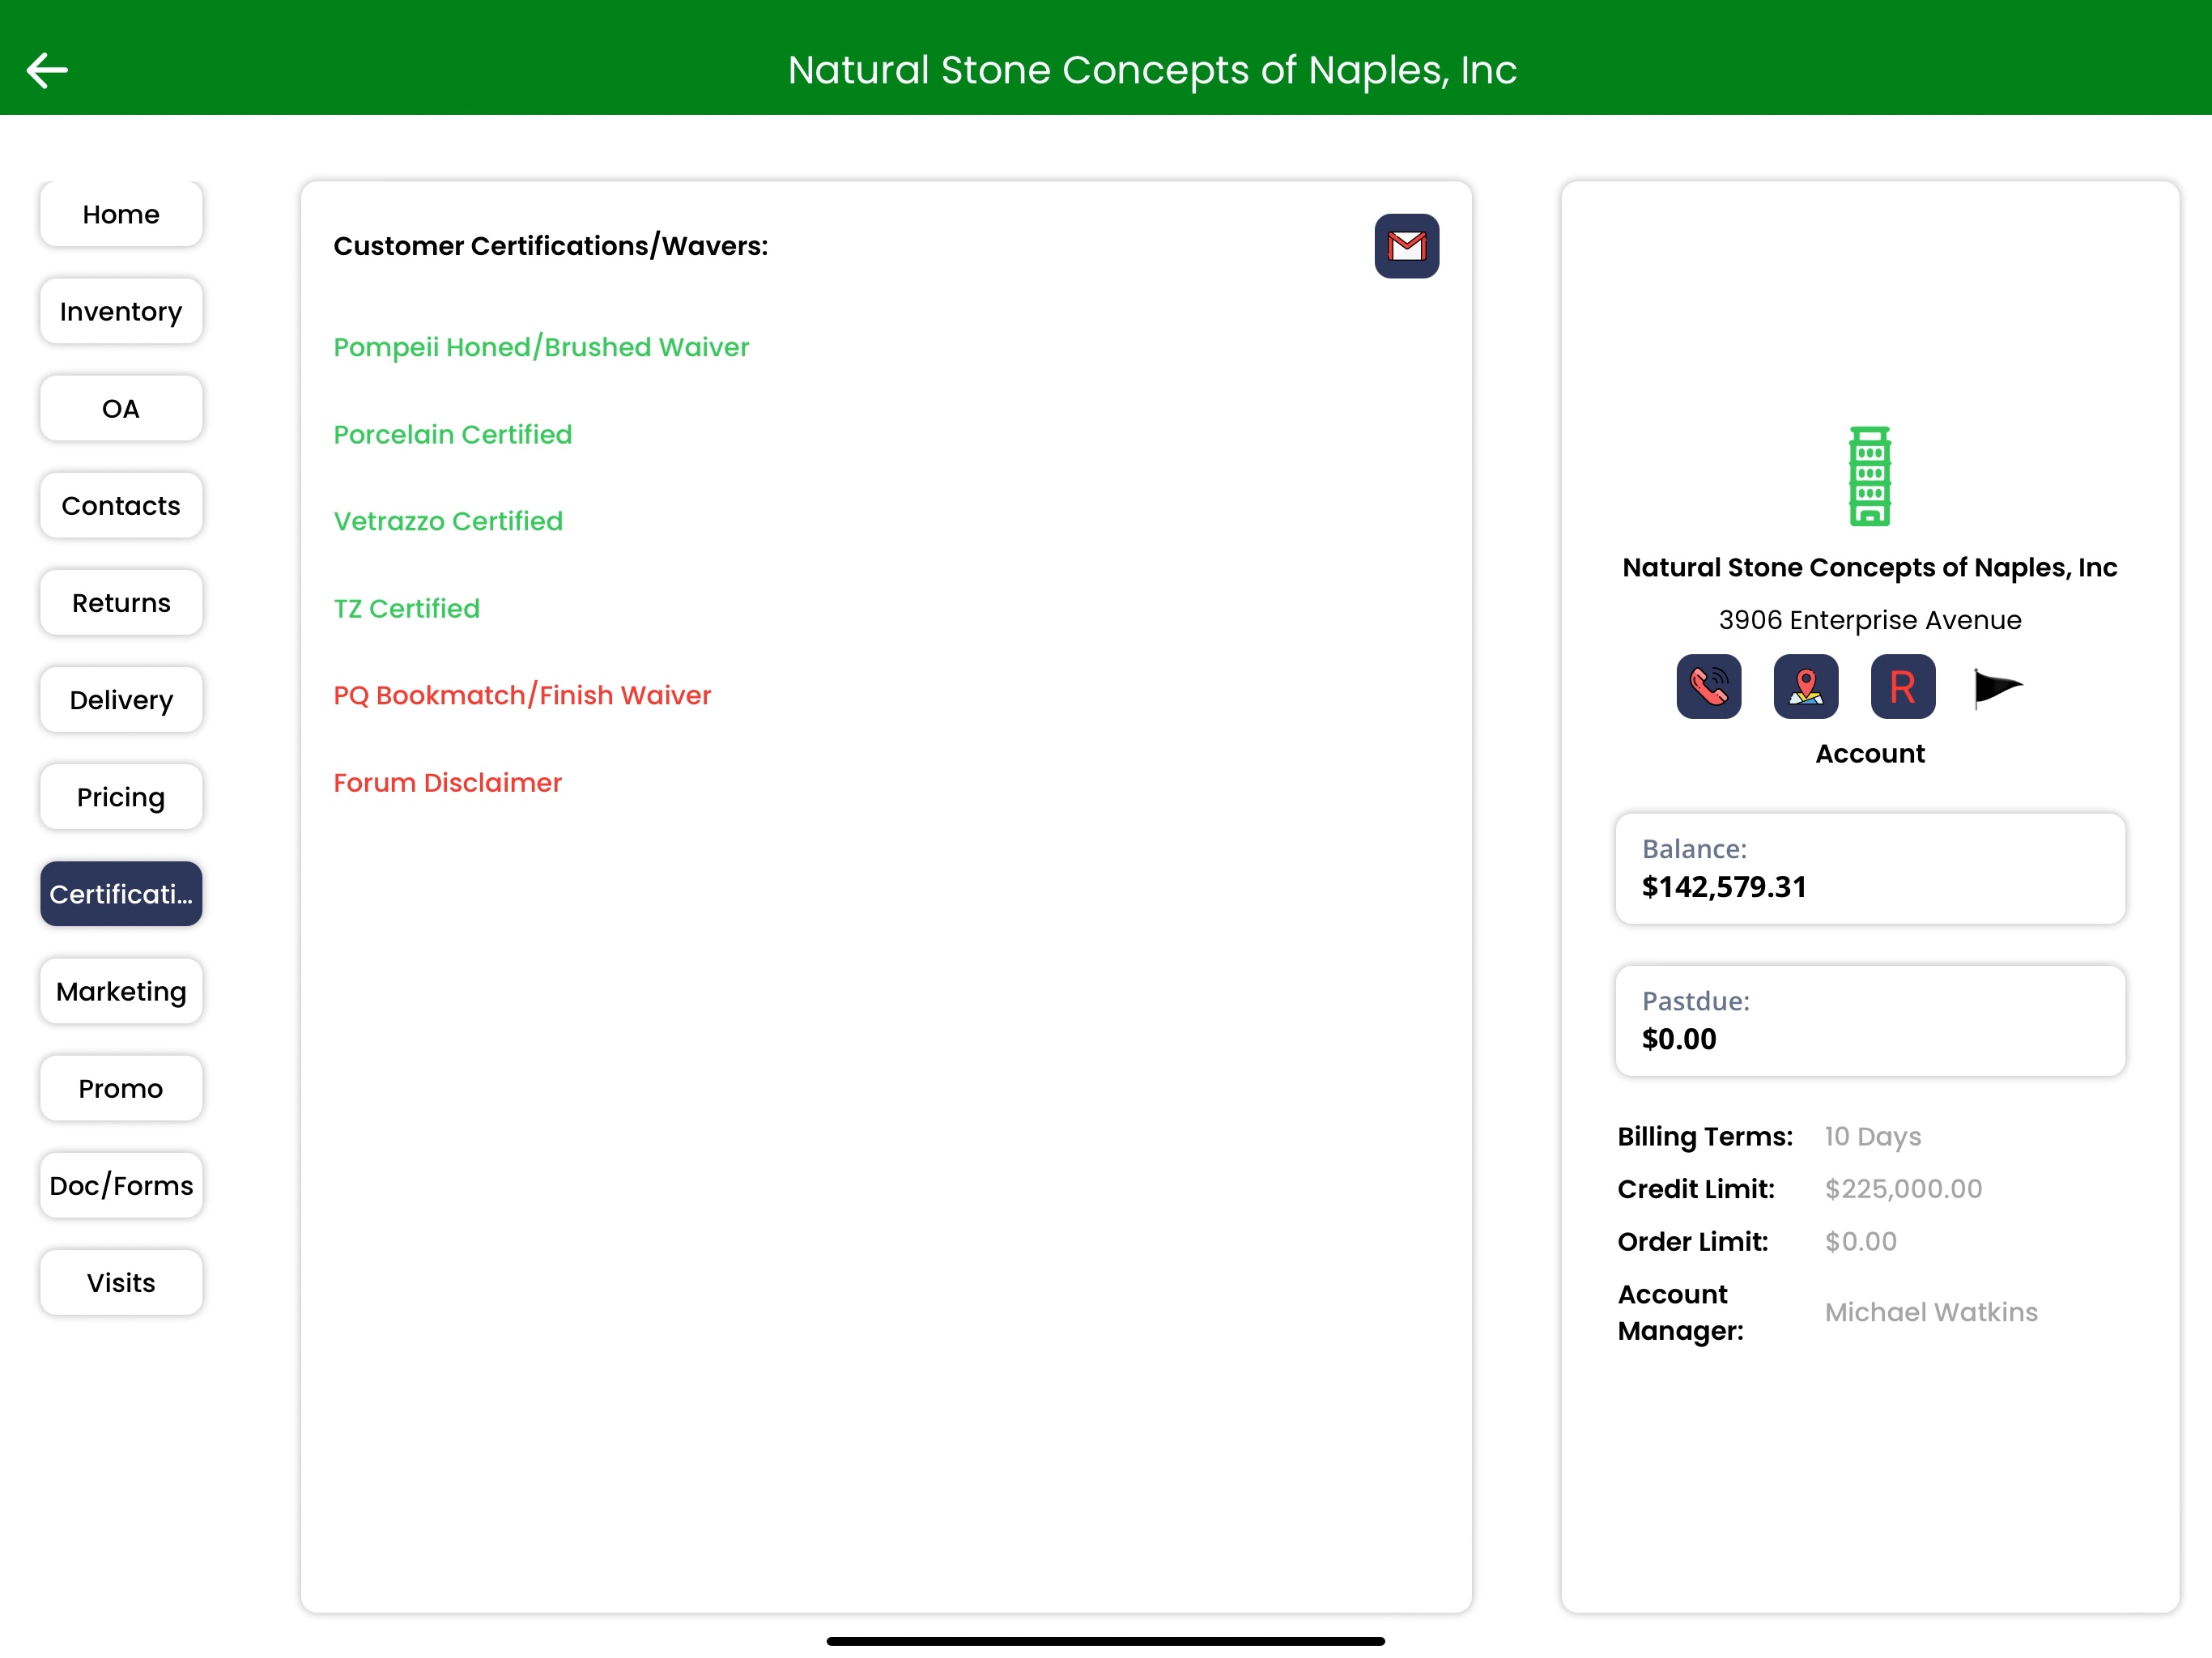Go to the Pricing section
The height and width of the screenshot is (1658, 2212).
[x=121, y=797]
